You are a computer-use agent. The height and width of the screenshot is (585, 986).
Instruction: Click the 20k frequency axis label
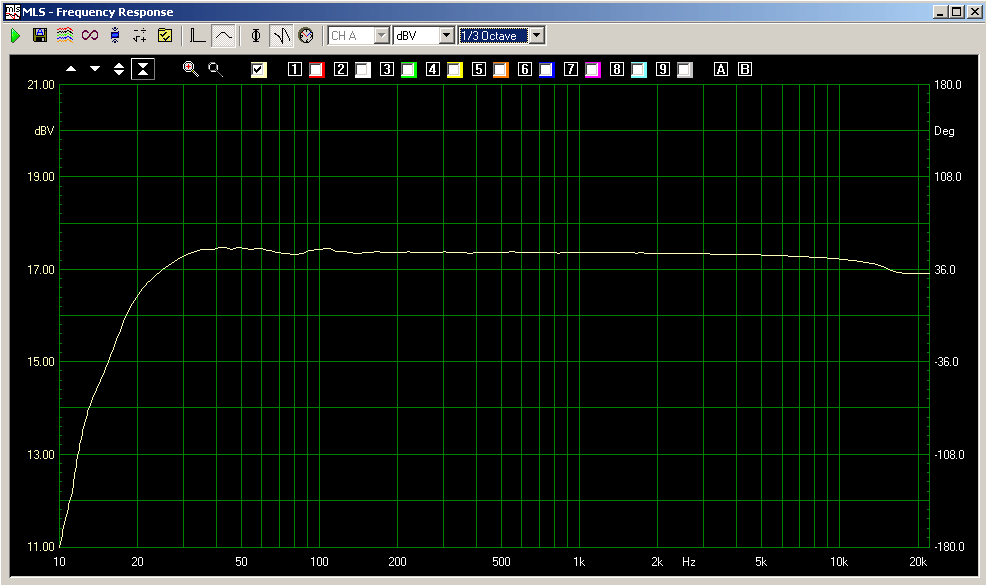918,562
